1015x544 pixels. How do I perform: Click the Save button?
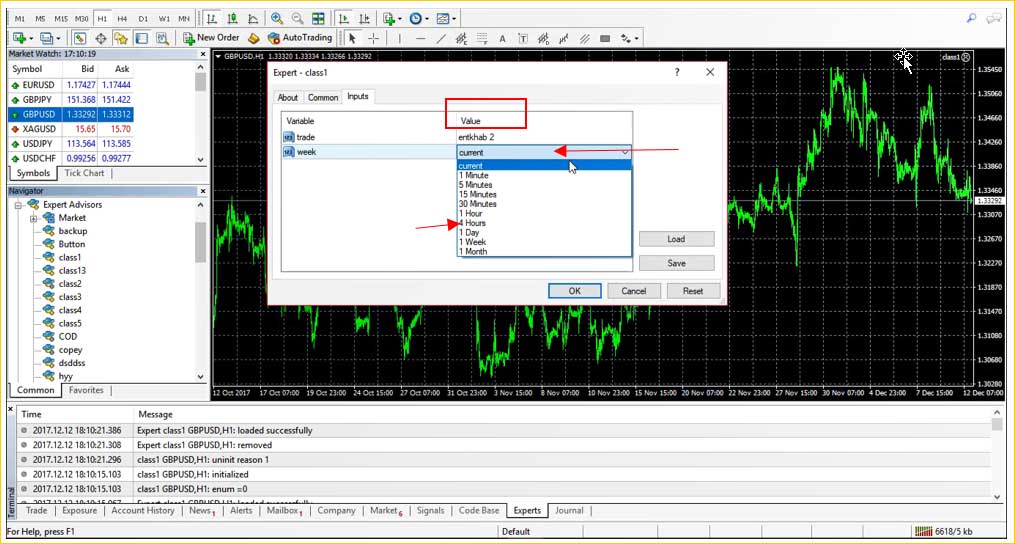point(676,263)
